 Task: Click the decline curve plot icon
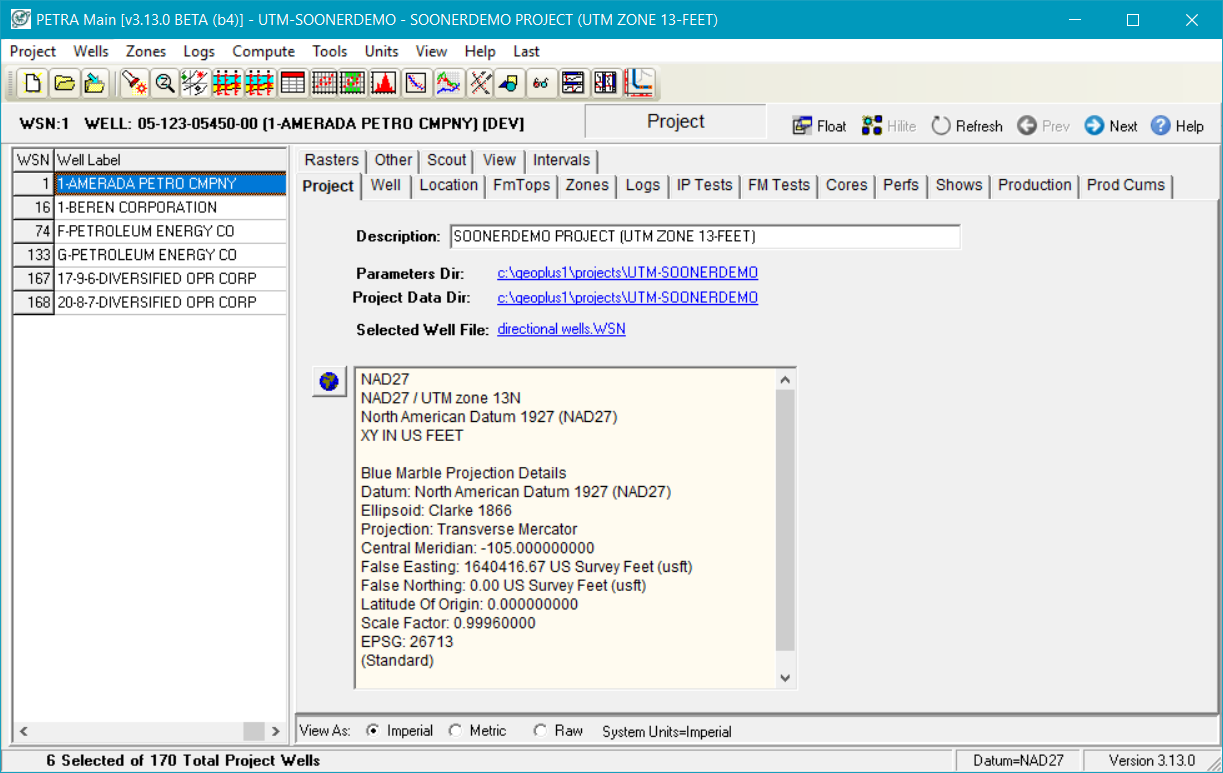(x=416, y=83)
